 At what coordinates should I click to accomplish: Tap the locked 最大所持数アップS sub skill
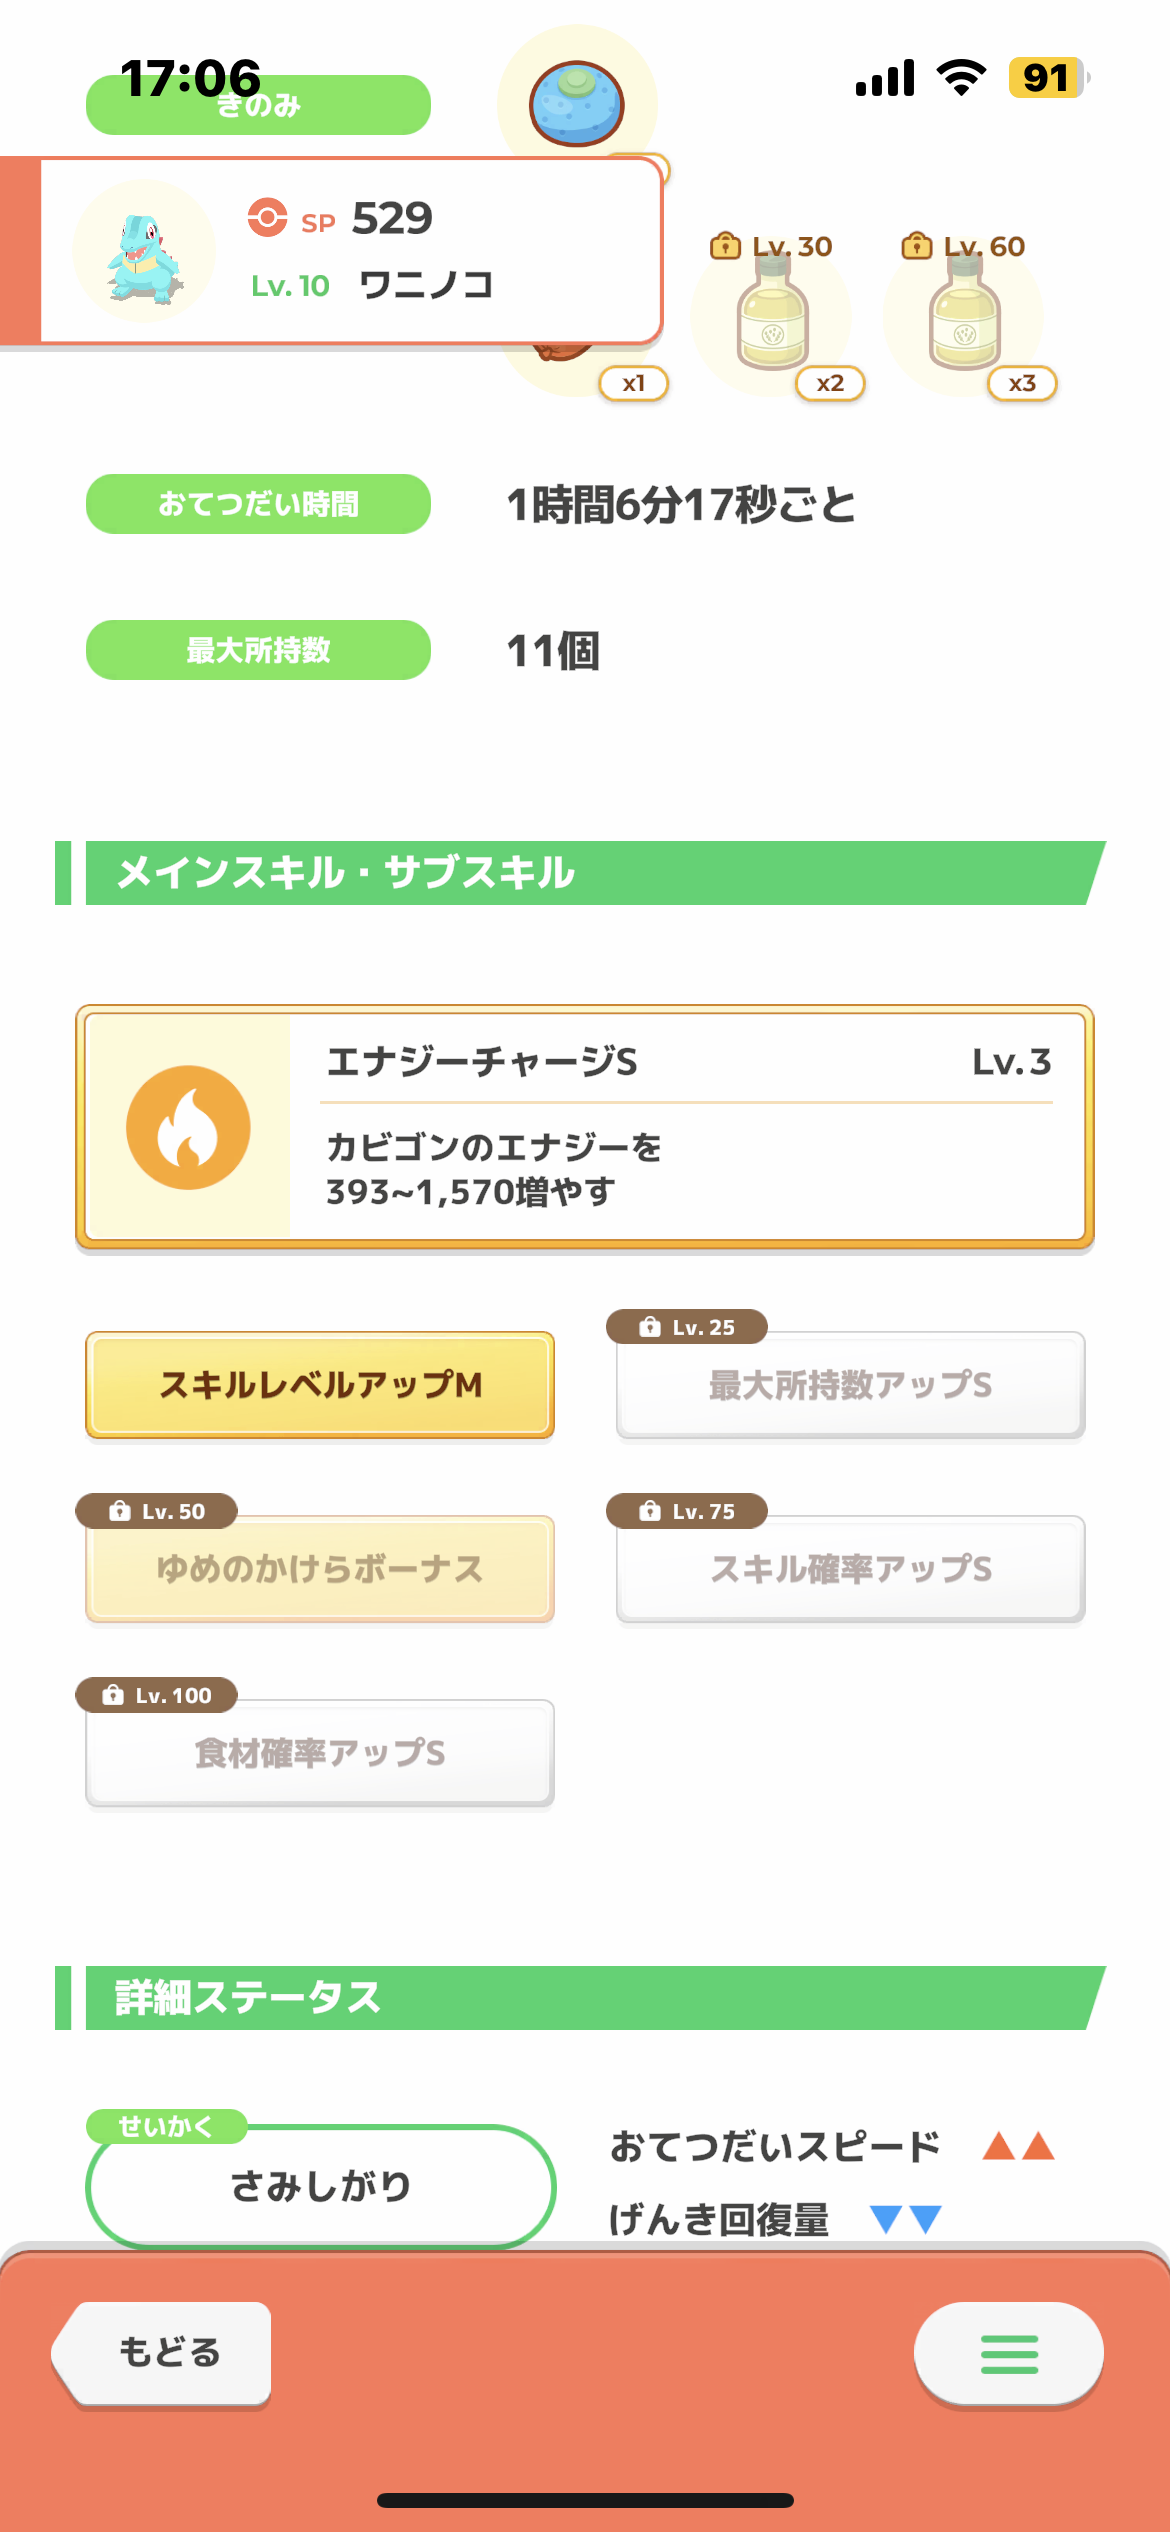[x=851, y=1385]
